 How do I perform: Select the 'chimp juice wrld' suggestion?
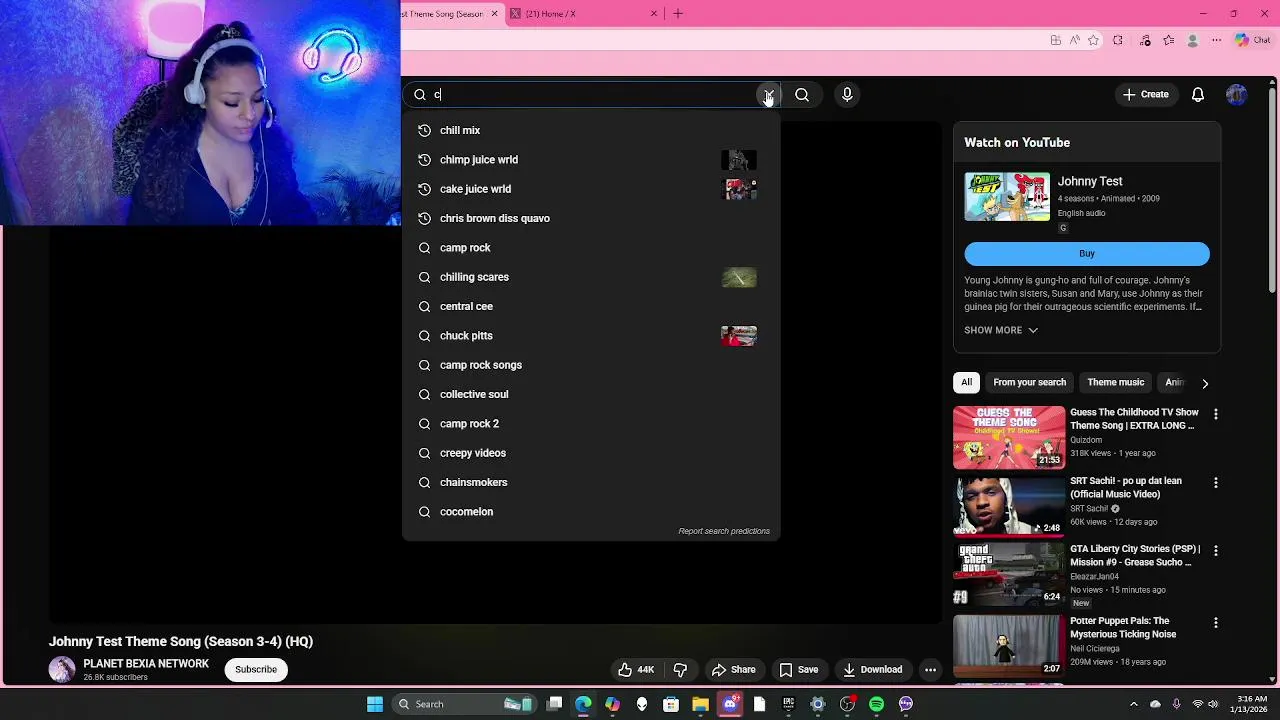pyautogui.click(x=590, y=160)
